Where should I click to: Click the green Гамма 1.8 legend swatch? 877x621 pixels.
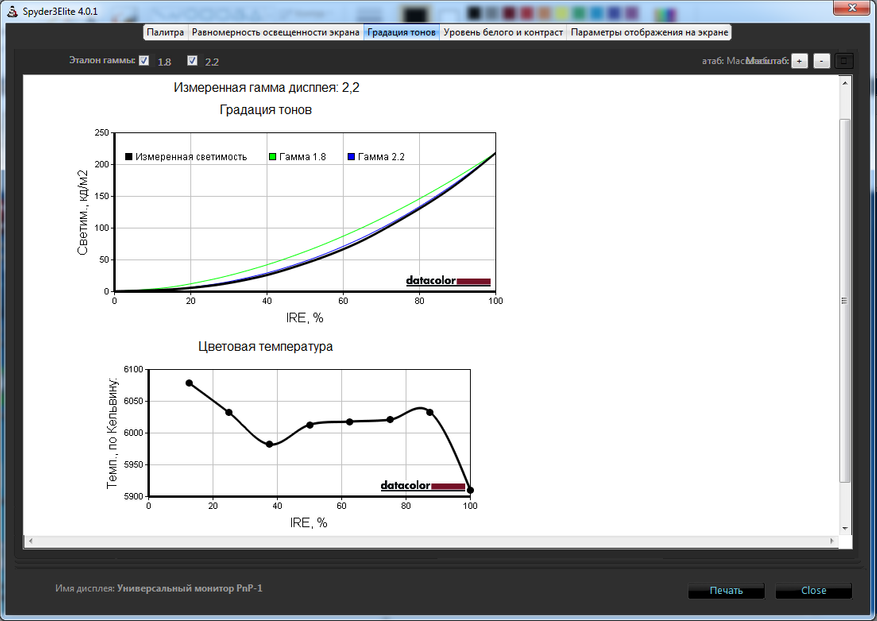pos(272,157)
